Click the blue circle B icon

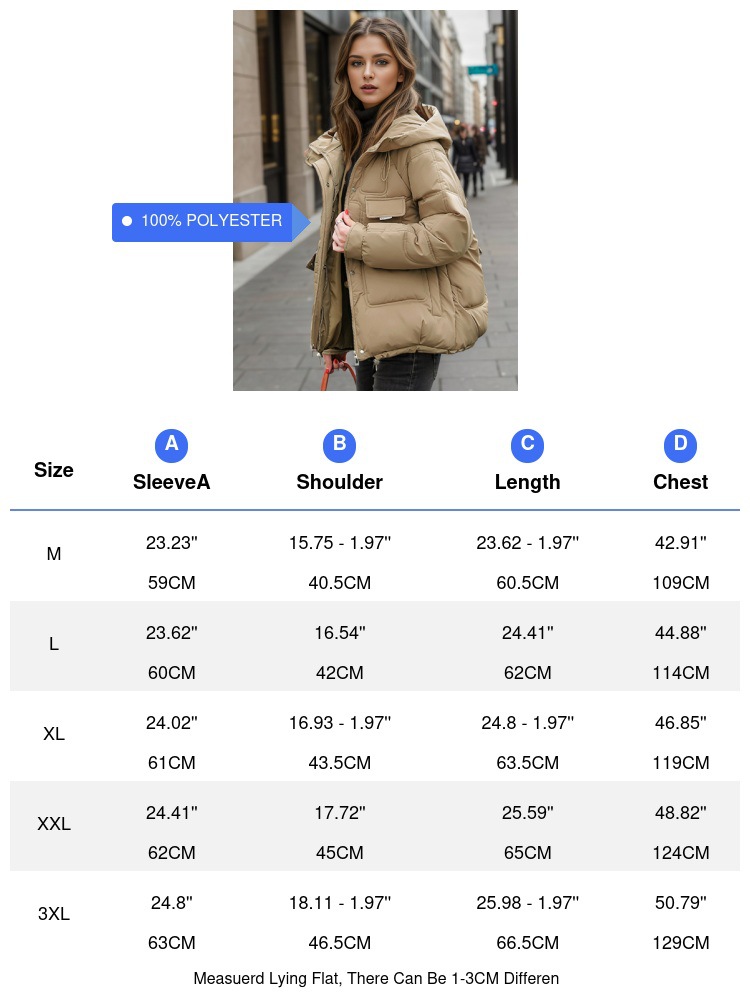click(x=339, y=445)
